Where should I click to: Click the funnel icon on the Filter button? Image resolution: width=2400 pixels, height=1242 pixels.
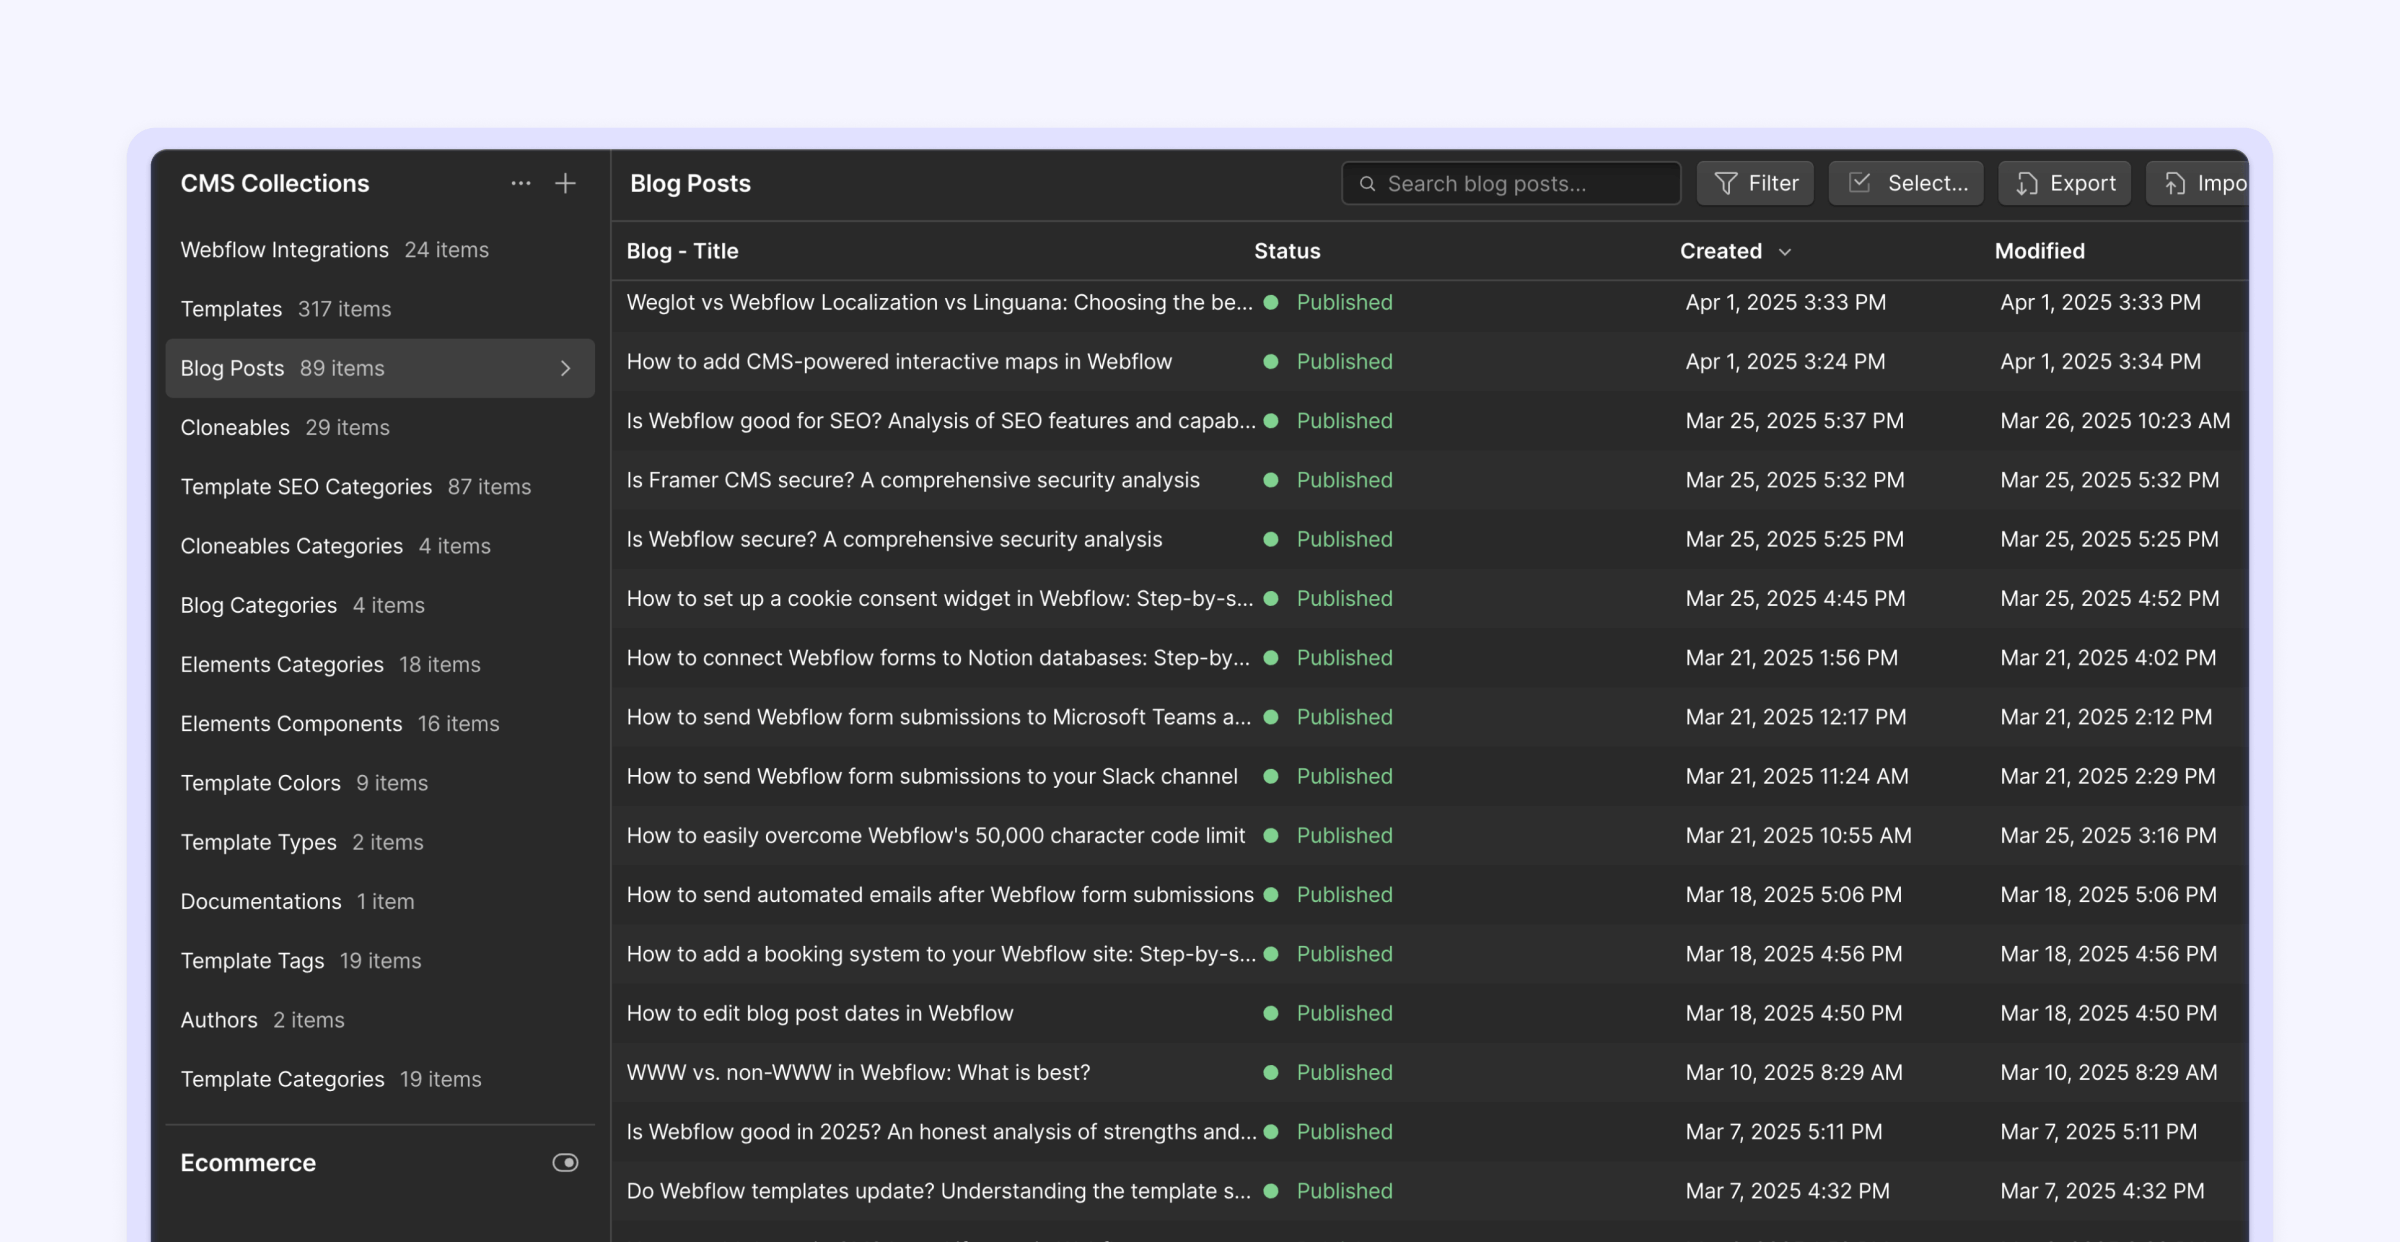1725,183
